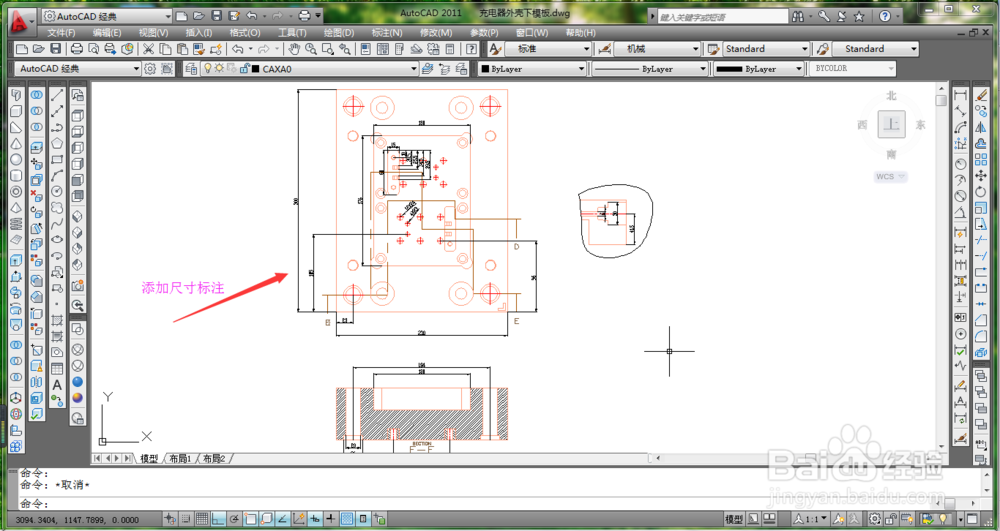Viewport: 1000px width, 531px height.
Task: Select the Multiline Text A tool
Action: (57, 385)
